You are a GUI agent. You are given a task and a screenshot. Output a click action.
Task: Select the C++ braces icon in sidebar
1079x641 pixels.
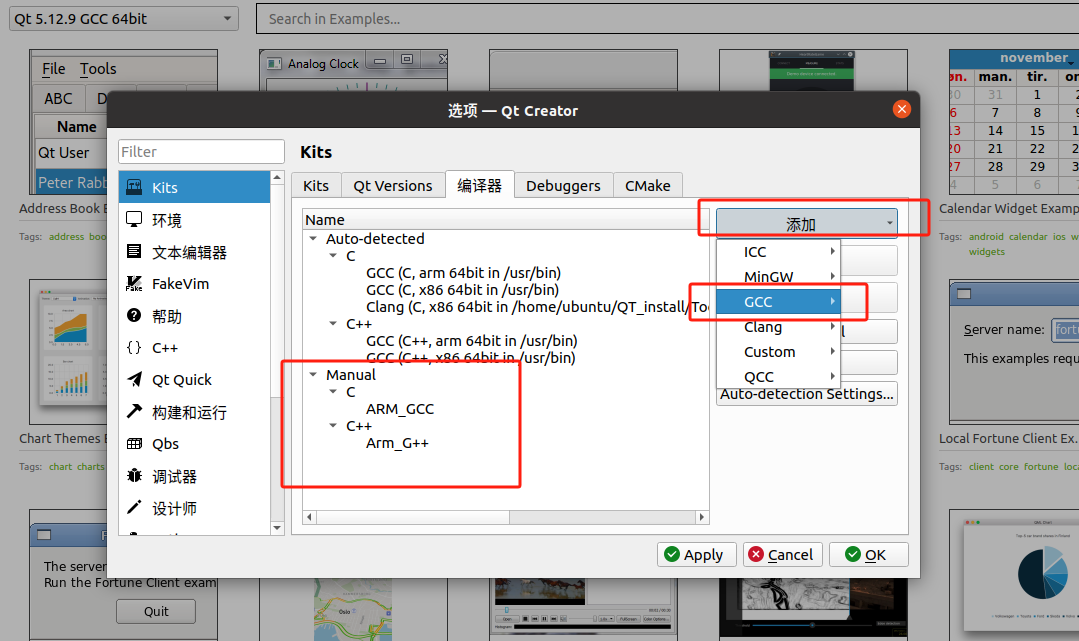coord(134,348)
